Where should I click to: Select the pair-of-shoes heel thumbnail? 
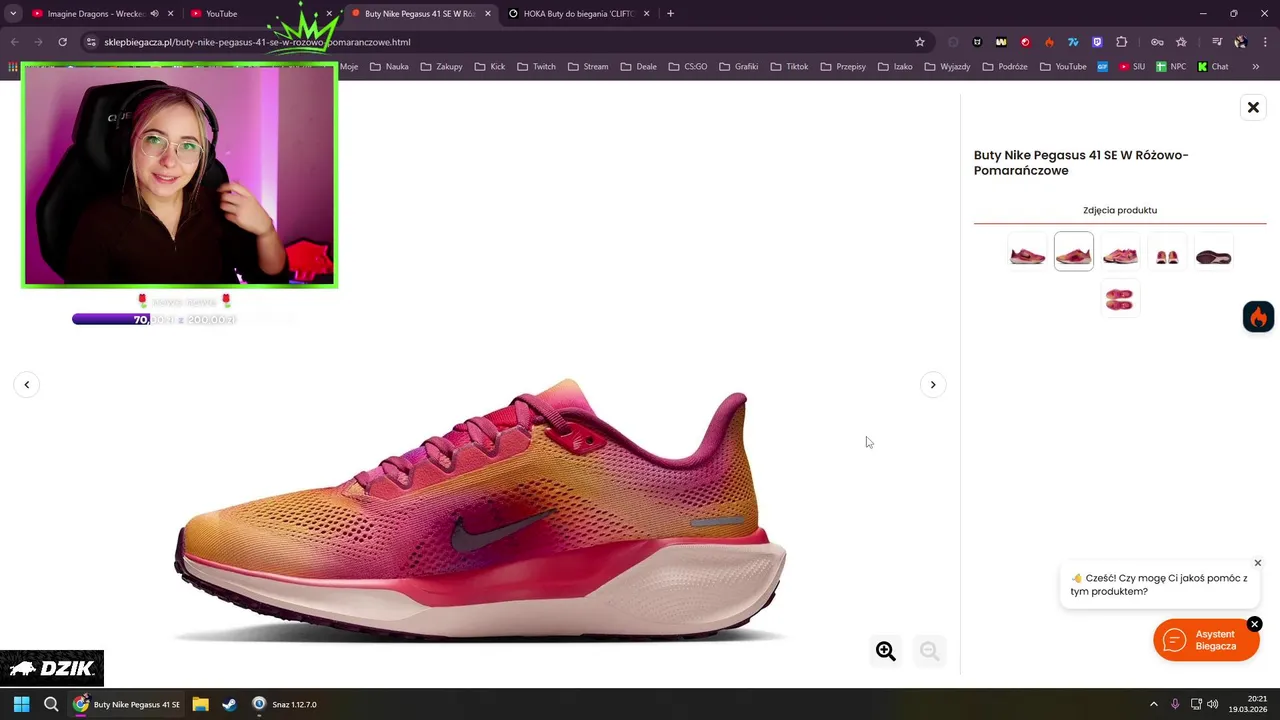click(x=1167, y=251)
